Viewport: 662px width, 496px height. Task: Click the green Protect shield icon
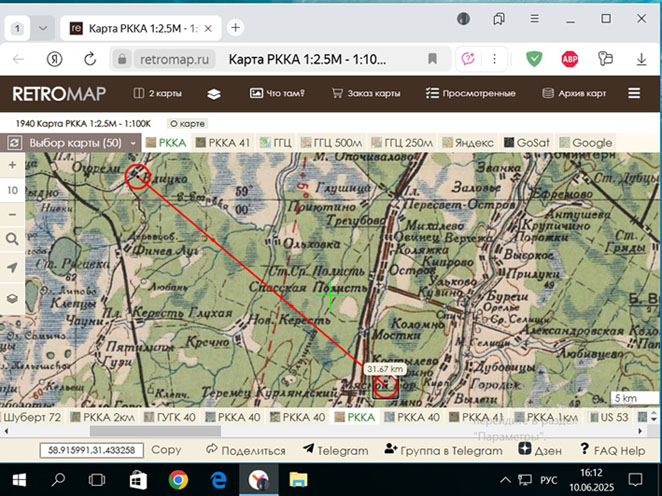534,59
